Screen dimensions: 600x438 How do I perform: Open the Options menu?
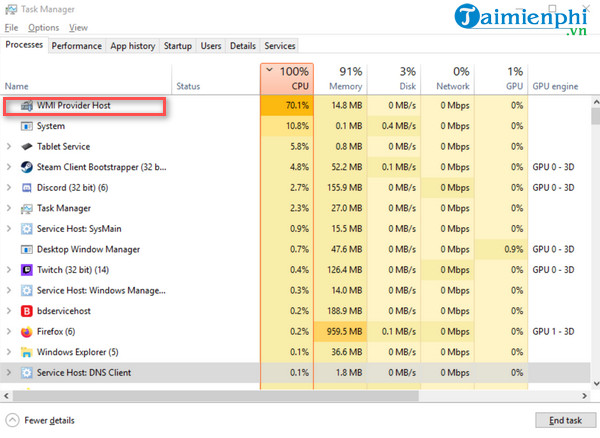tap(44, 28)
